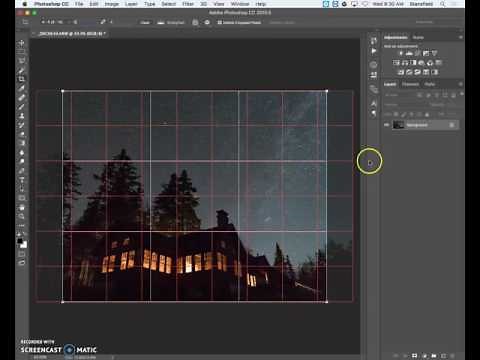Toggle lock transparent pixels

coord(396,114)
